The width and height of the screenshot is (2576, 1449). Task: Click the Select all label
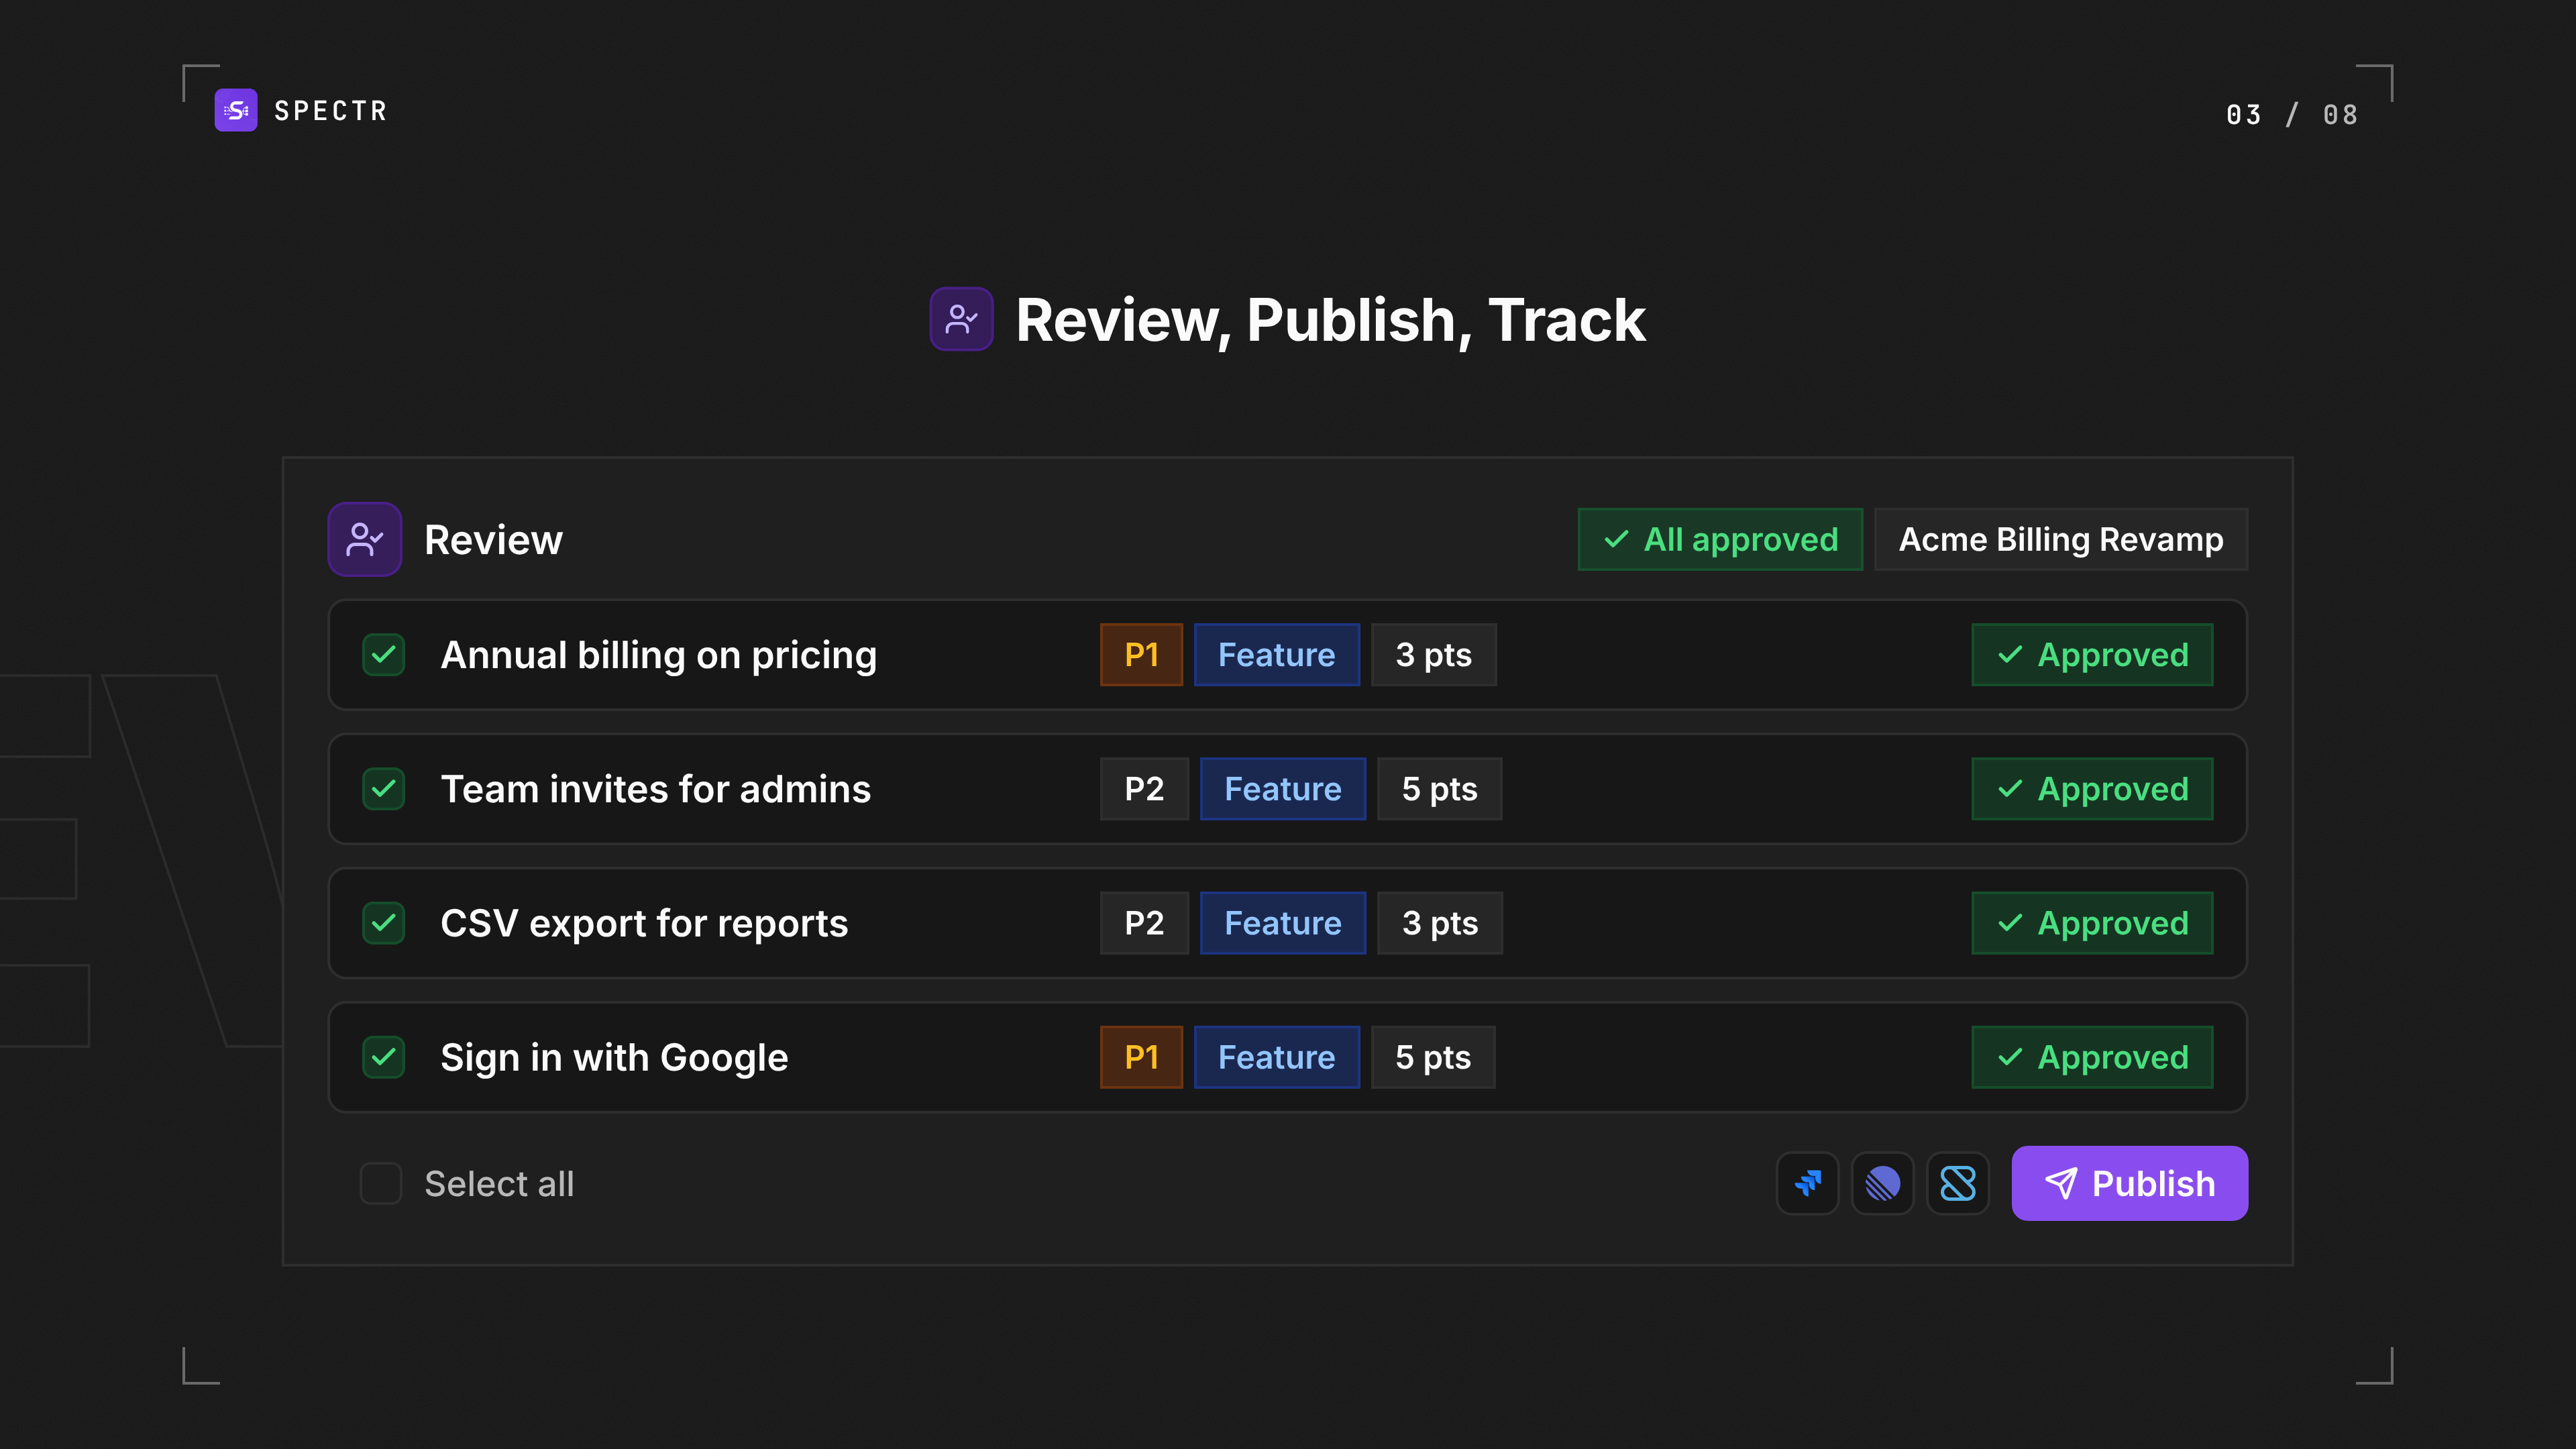tap(499, 1183)
